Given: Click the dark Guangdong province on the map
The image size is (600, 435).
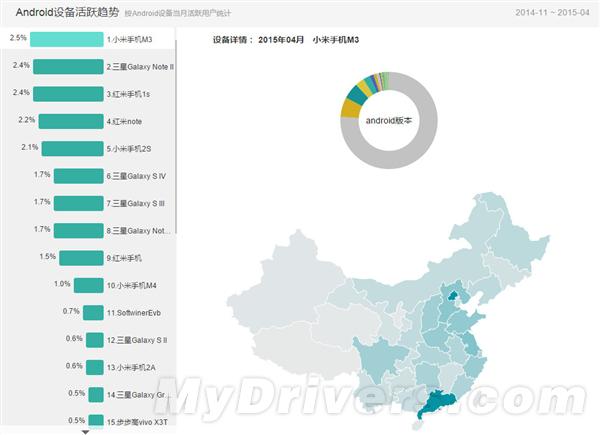Looking at the screenshot, I should click(x=438, y=403).
